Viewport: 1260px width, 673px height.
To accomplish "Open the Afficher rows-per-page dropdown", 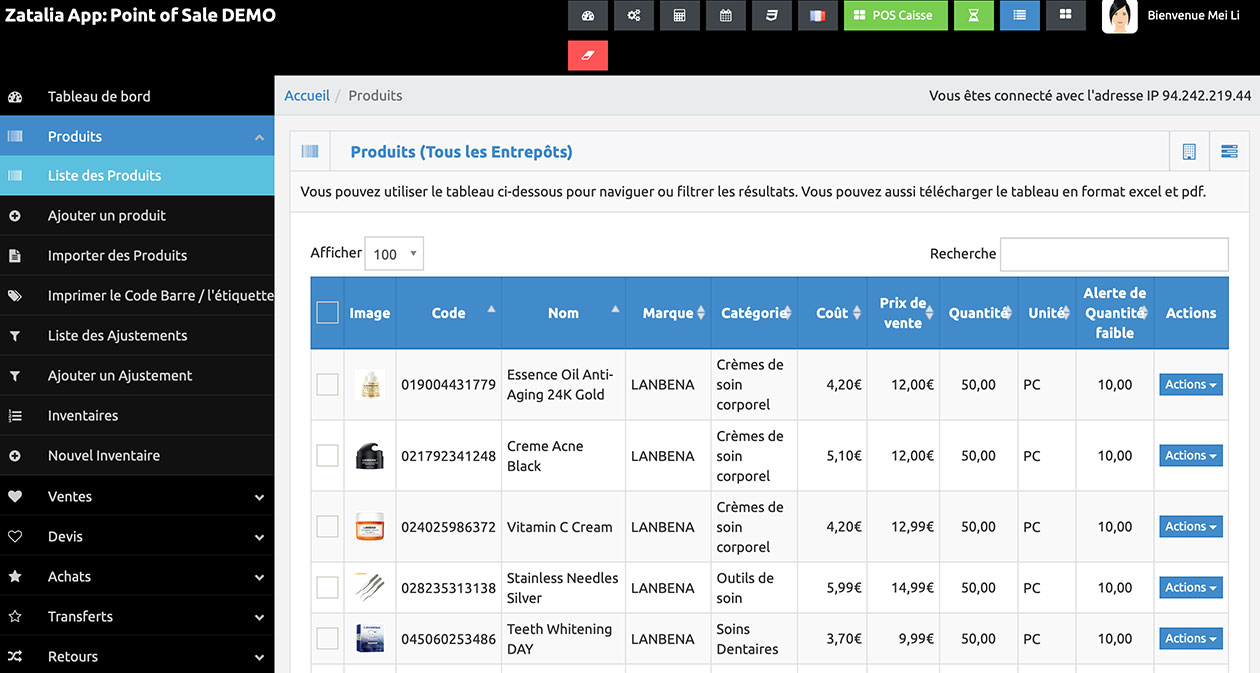I will pyautogui.click(x=394, y=254).
